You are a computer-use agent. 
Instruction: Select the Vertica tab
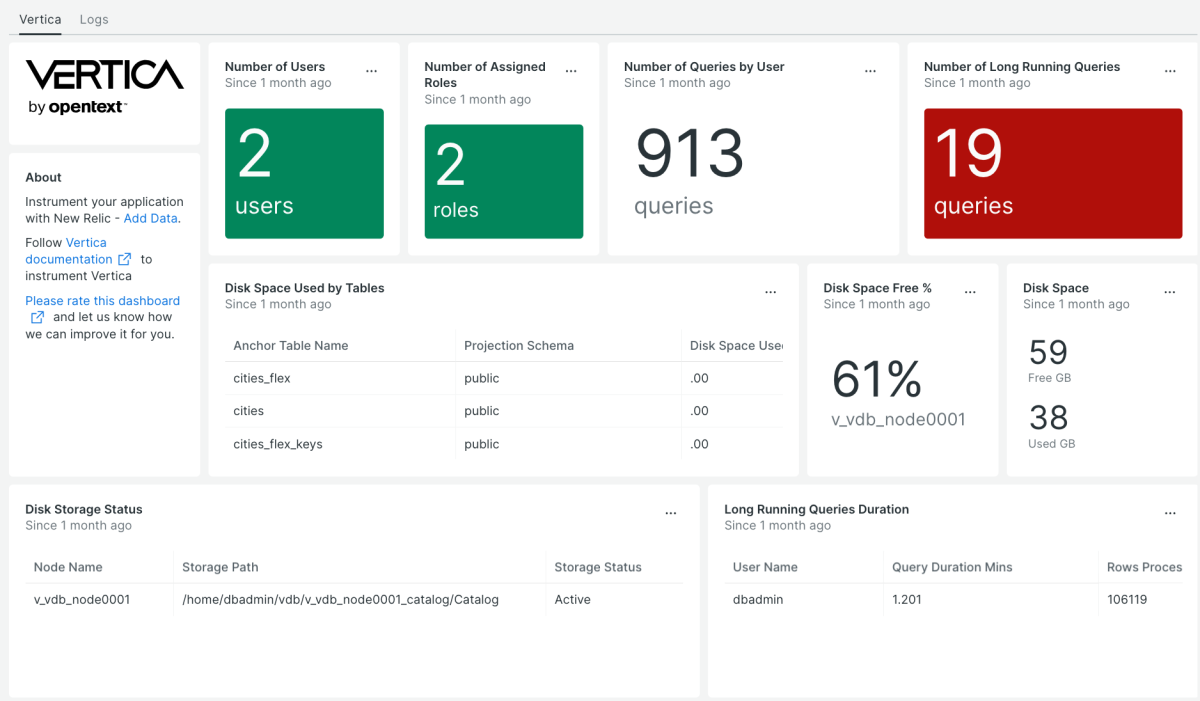pyautogui.click(x=40, y=18)
